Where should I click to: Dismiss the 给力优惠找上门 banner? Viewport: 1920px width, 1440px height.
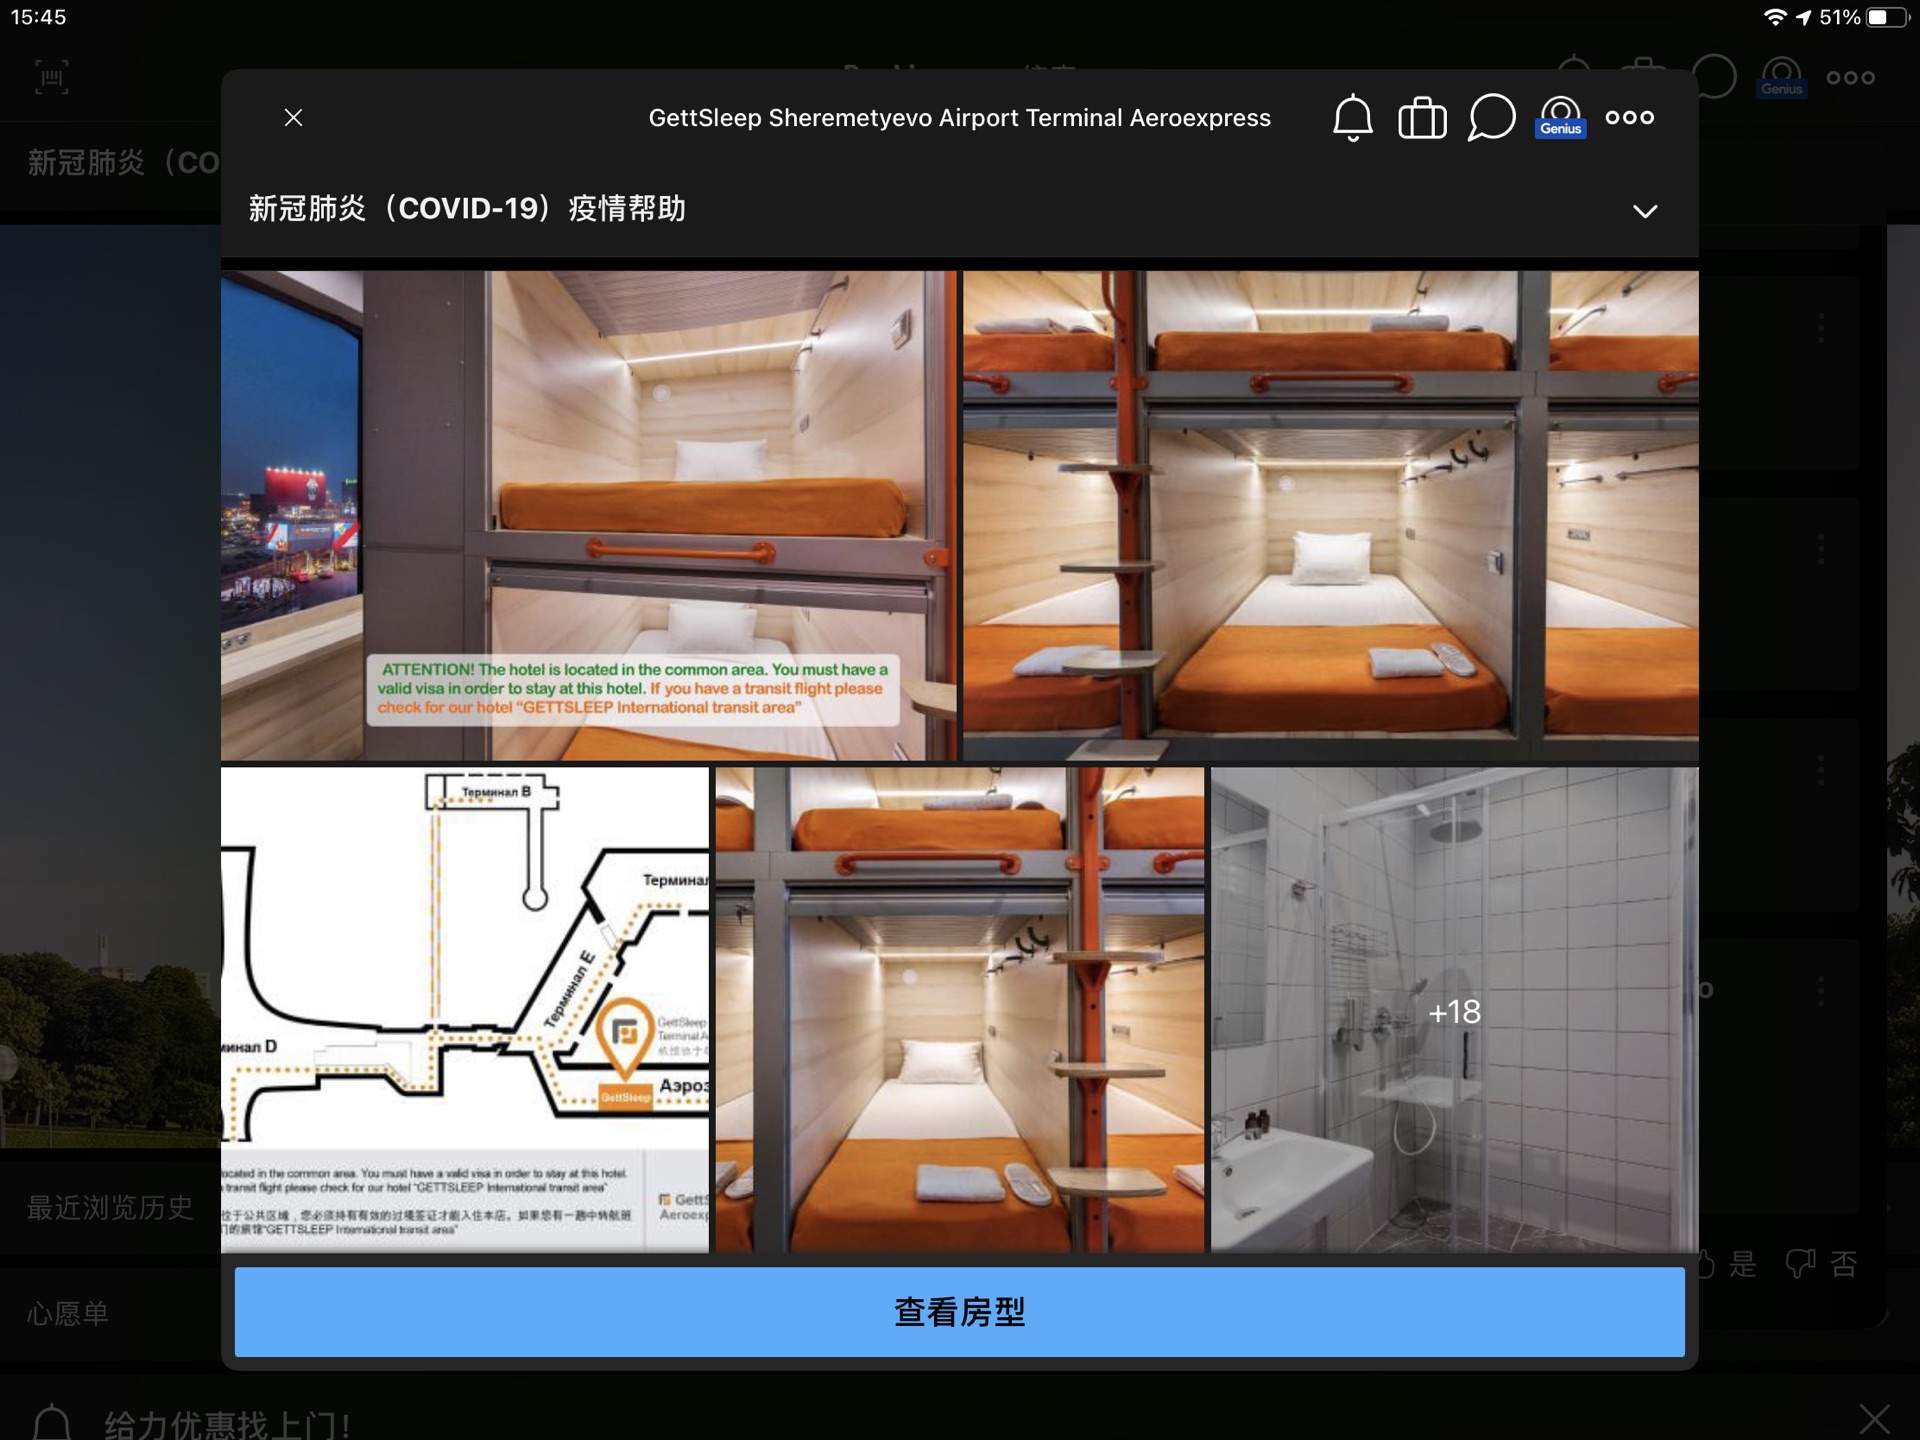[x=1874, y=1419]
